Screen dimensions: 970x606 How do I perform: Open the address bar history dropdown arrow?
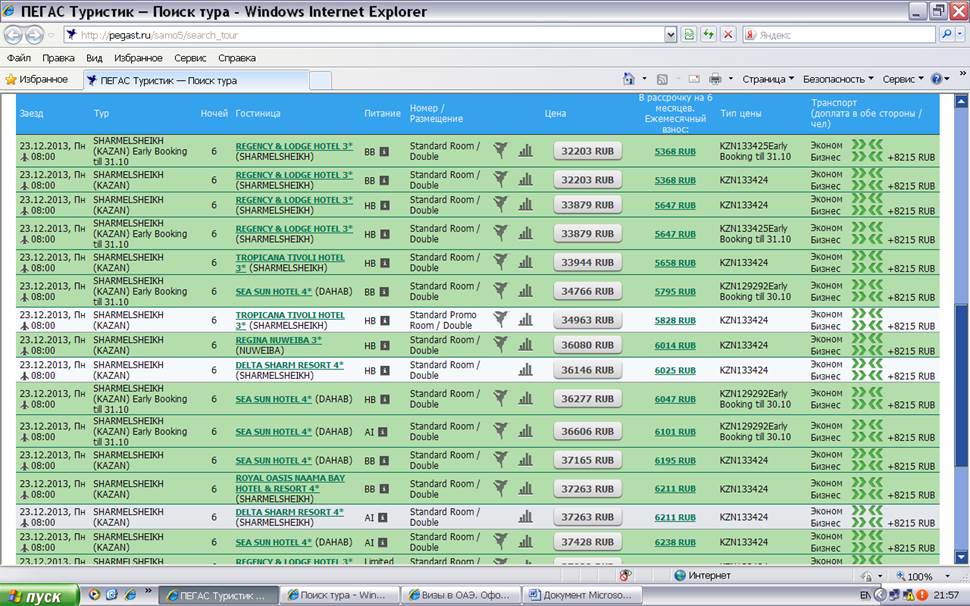[x=671, y=35]
